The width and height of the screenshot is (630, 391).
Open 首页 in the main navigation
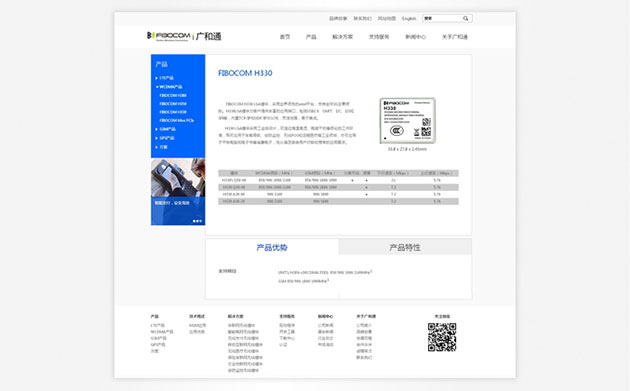click(x=285, y=37)
